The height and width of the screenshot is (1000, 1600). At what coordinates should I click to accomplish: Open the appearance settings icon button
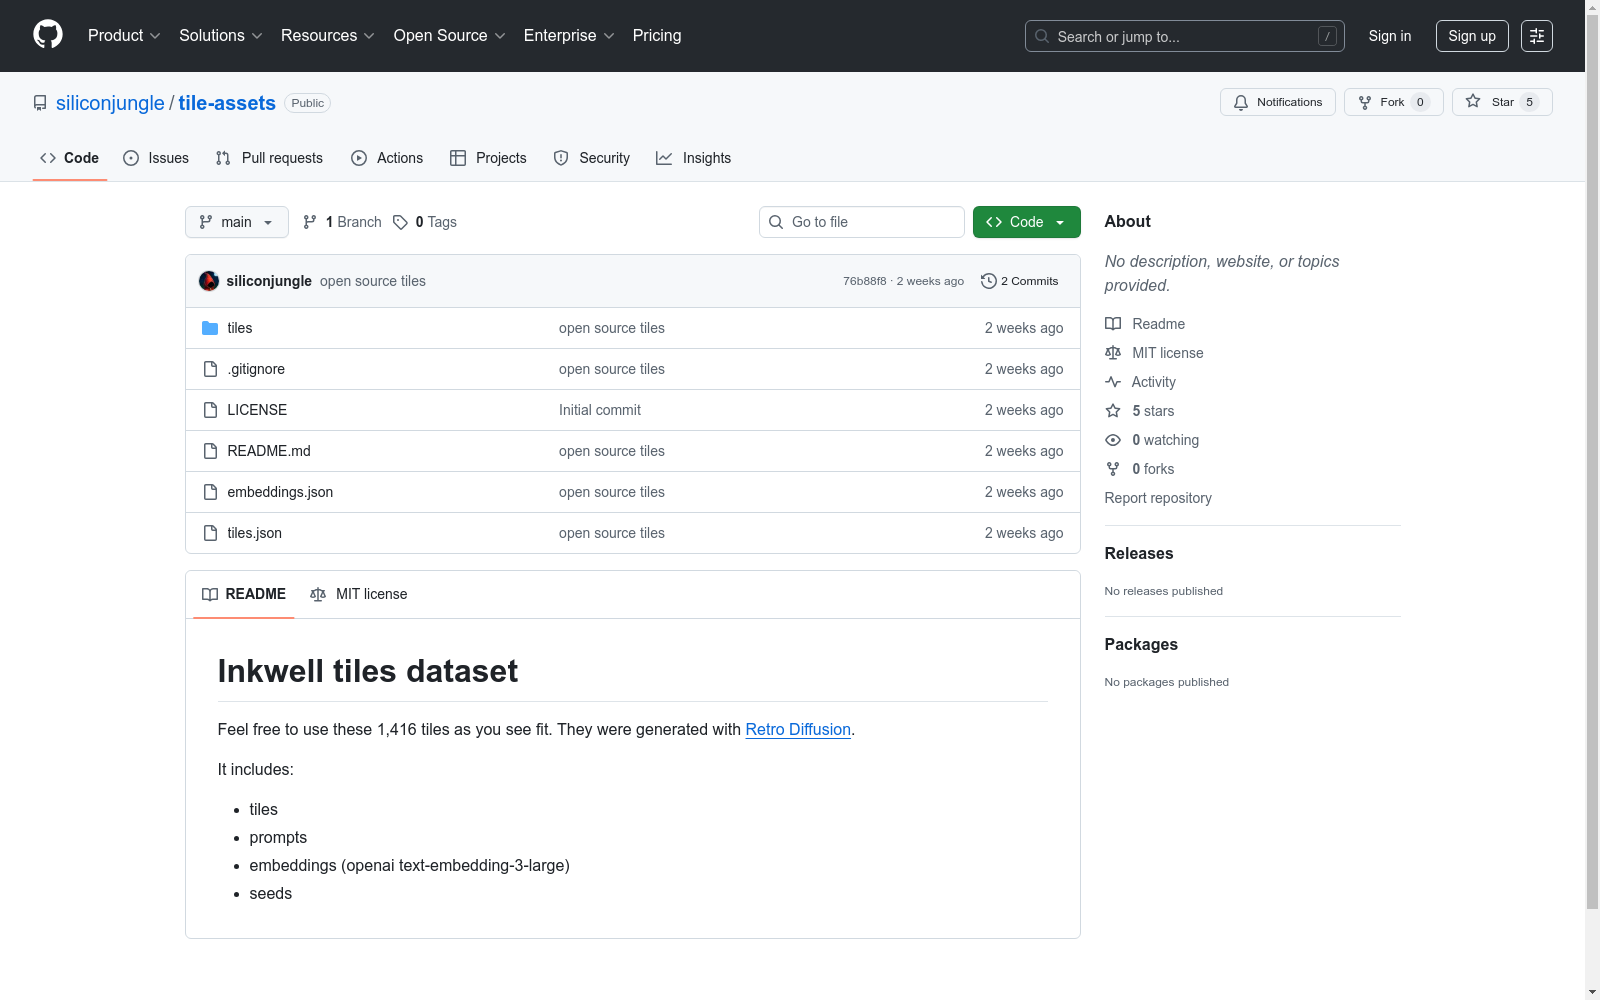[x=1537, y=36]
